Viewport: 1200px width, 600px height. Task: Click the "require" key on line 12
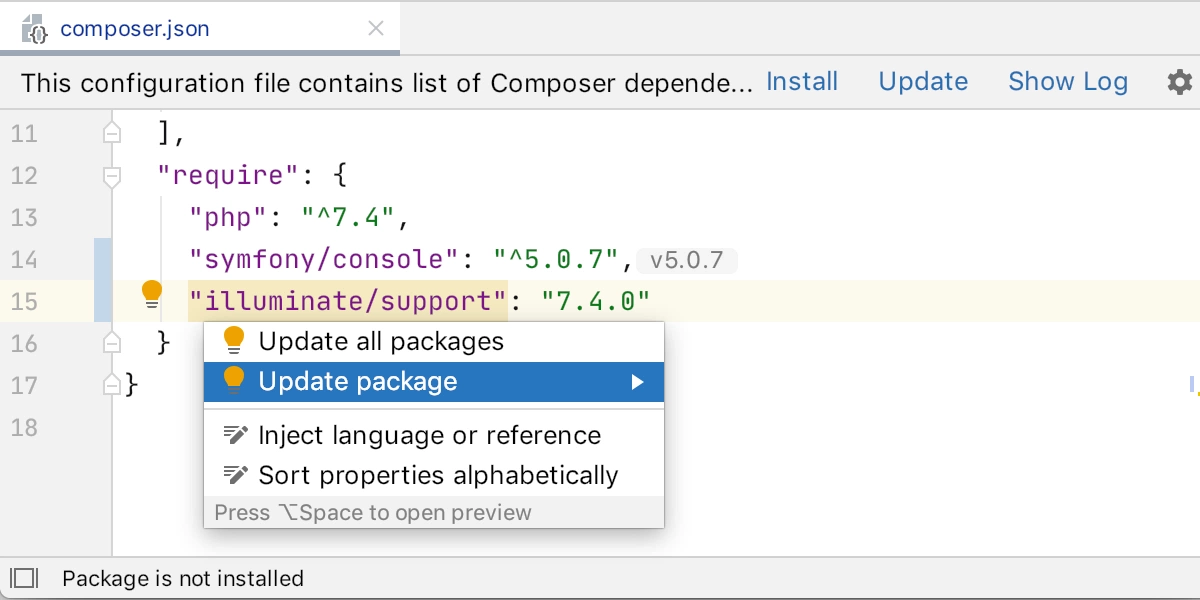[x=228, y=176]
